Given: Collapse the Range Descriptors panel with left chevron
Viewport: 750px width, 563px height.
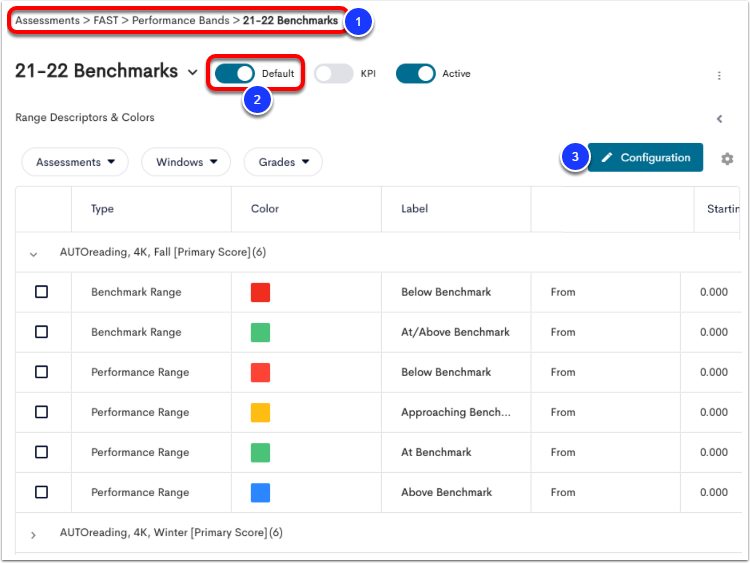Looking at the screenshot, I should [x=719, y=119].
